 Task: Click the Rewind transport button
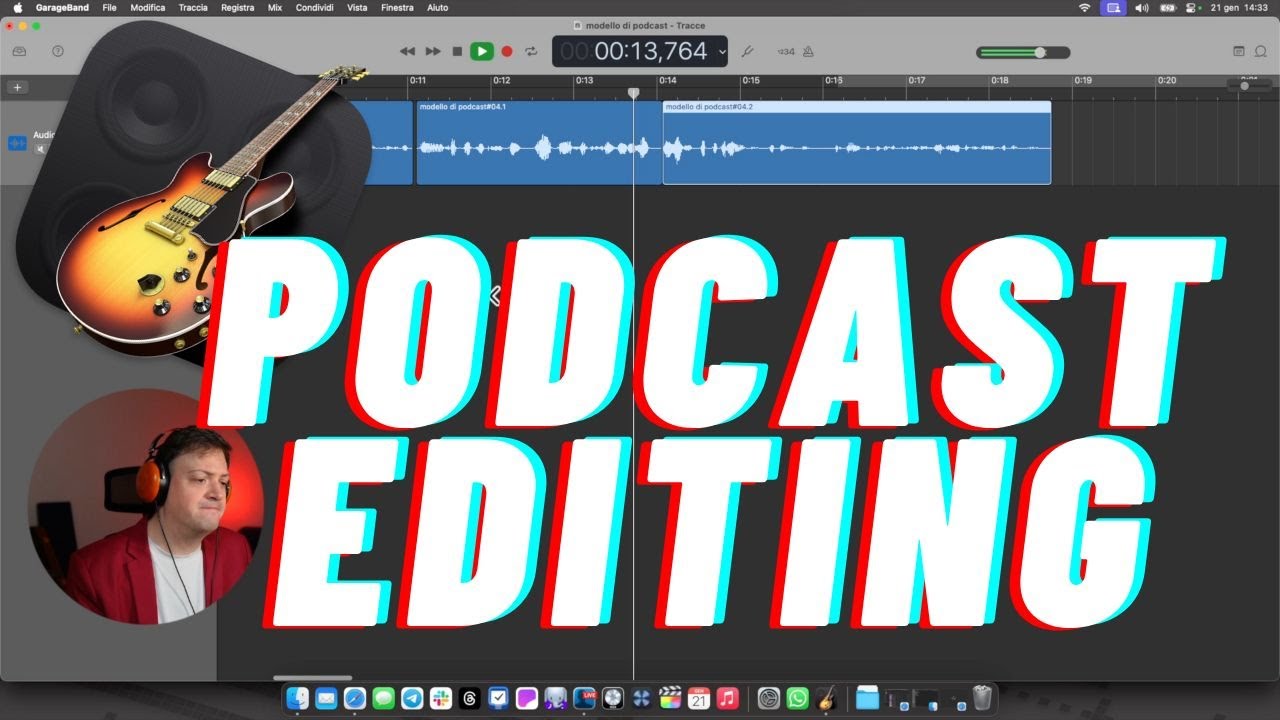click(x=407, y=51)
